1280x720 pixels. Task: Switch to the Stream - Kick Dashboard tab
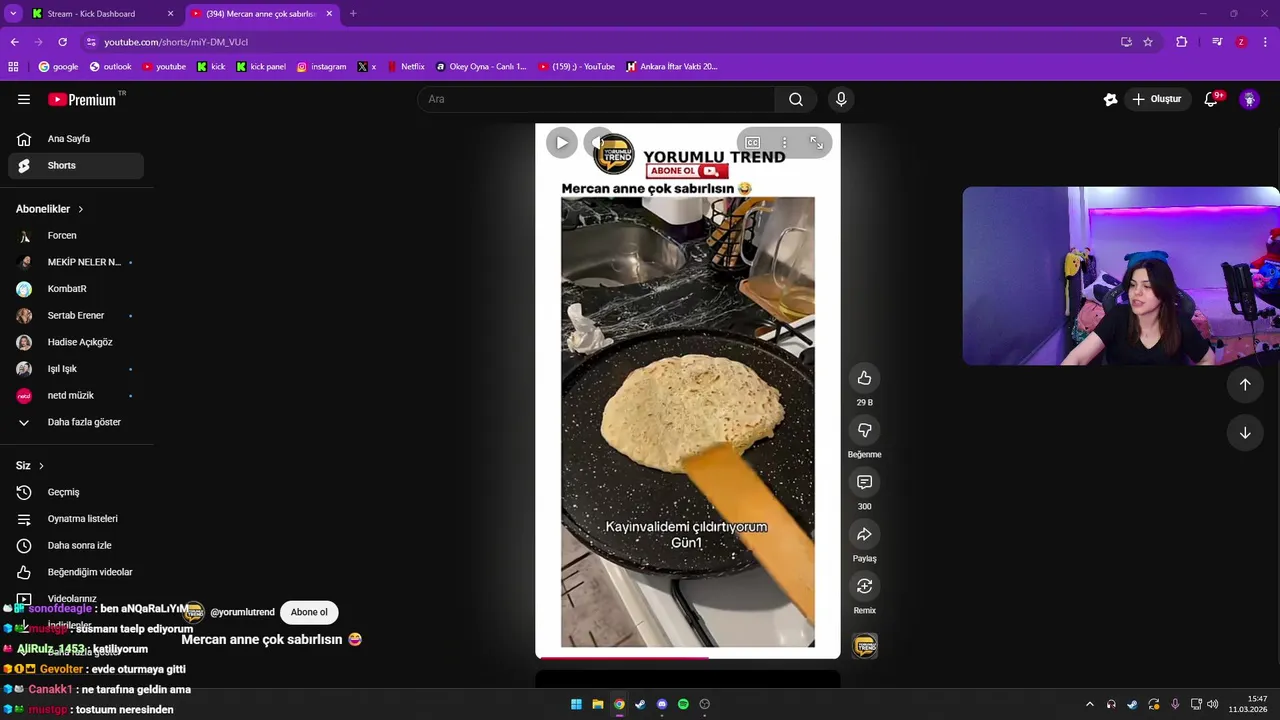click(100, 14)
